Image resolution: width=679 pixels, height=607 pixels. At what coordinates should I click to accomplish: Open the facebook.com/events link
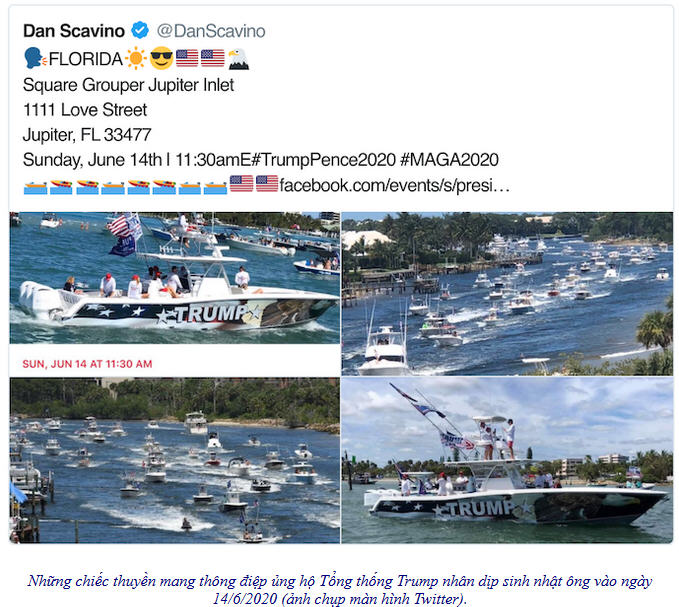tap(394, 185)
